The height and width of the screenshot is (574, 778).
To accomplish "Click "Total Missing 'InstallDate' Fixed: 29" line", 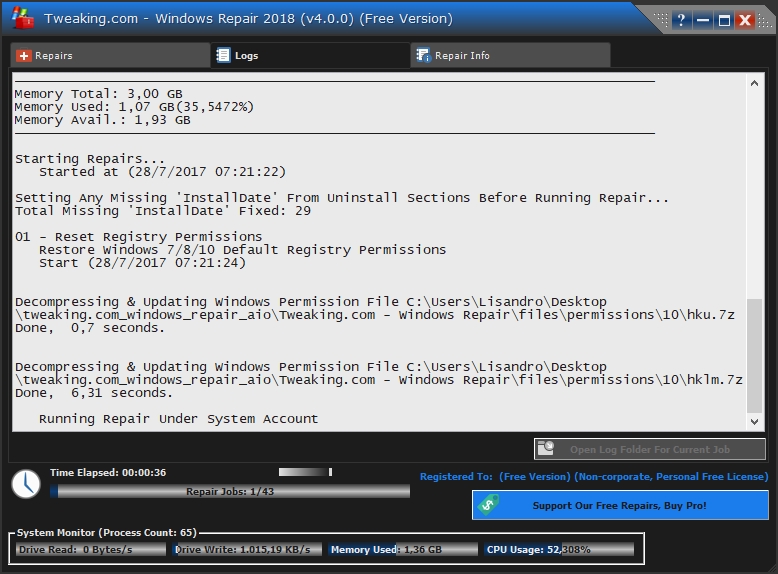I will (163, 211).
